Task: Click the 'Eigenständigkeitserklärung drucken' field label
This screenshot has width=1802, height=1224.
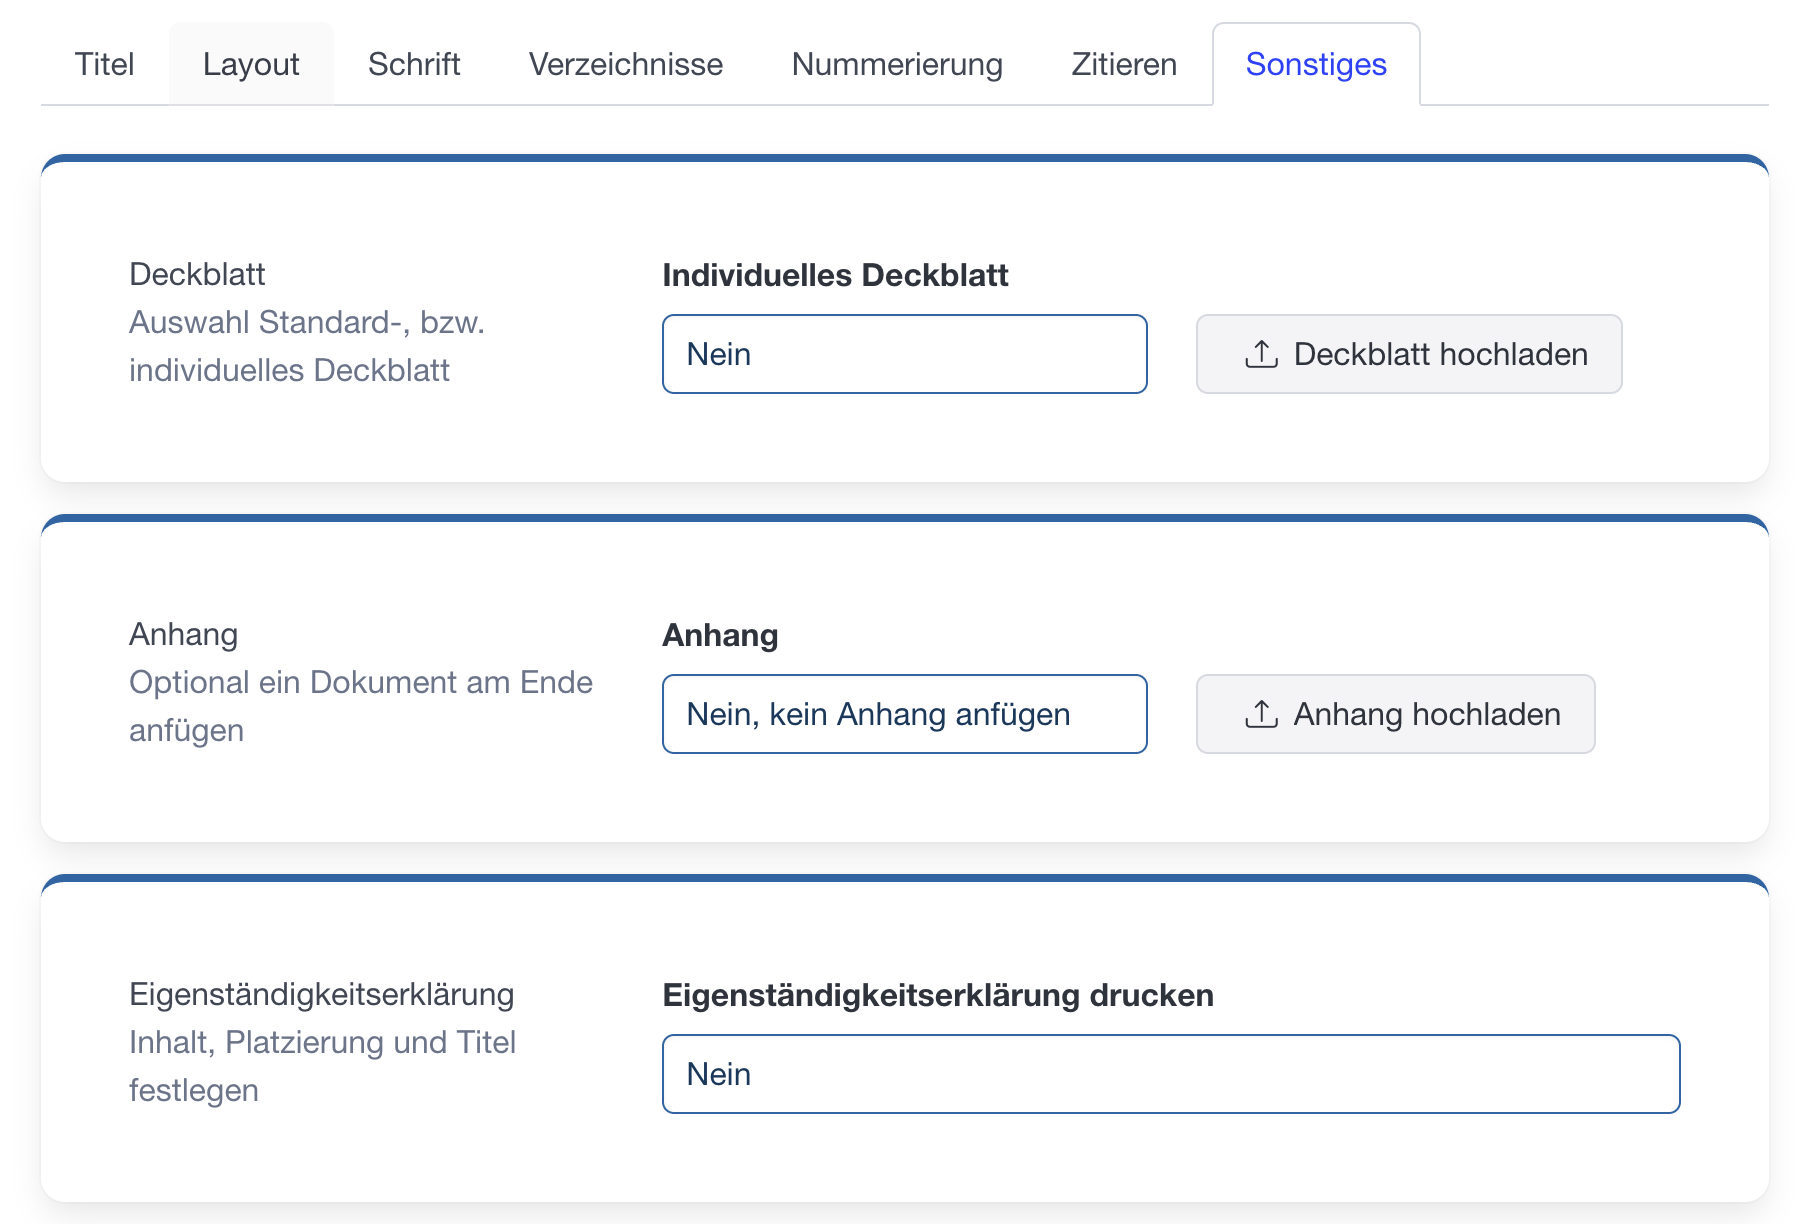Action: (x=938, y=995)
